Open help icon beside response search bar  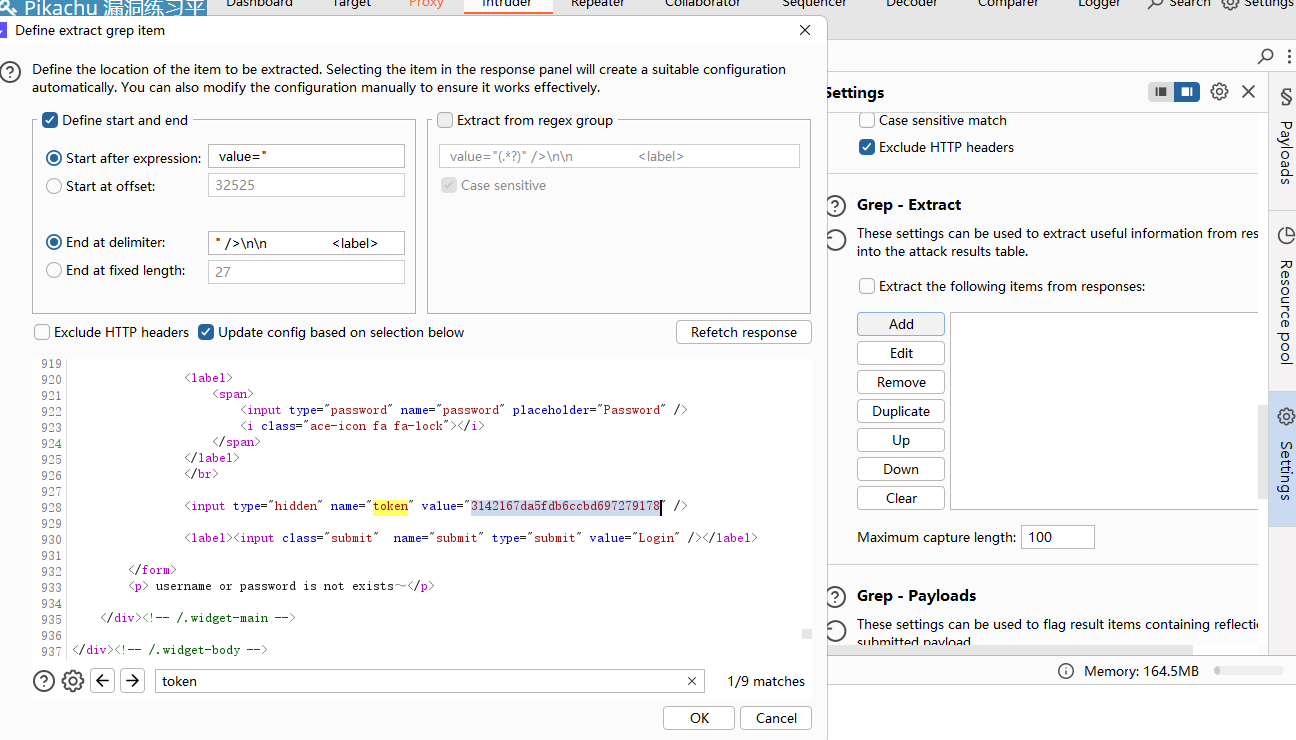[44, 681]
